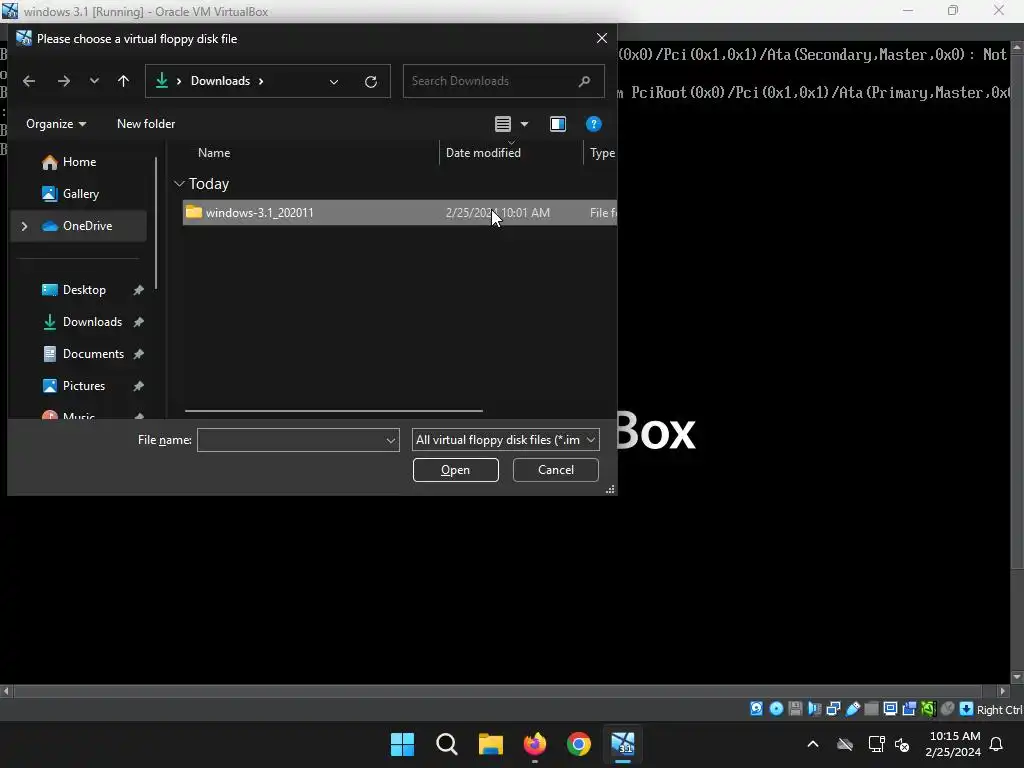The image size is (1024, 768).
Task: Click the sidebar vertical scrollbar
Action: 156,223
